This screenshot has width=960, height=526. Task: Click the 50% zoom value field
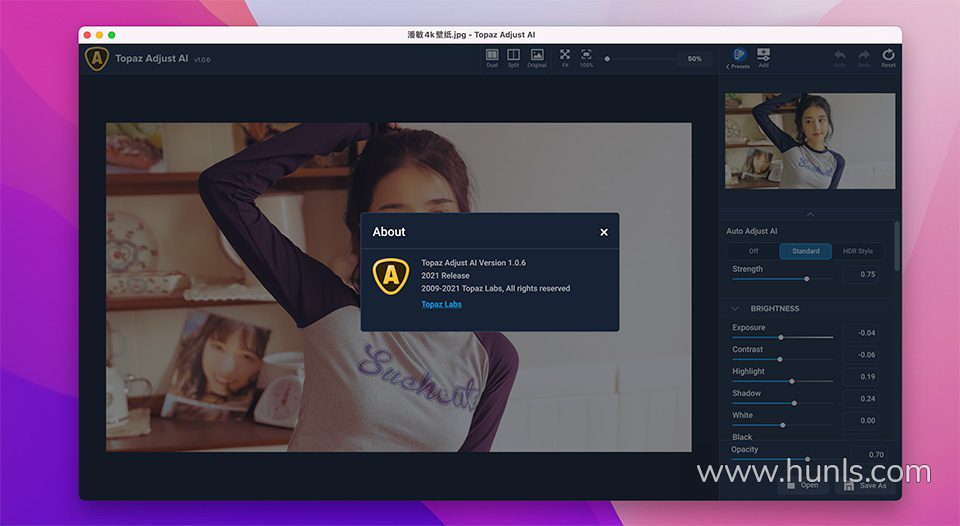[x=695, y=59]
